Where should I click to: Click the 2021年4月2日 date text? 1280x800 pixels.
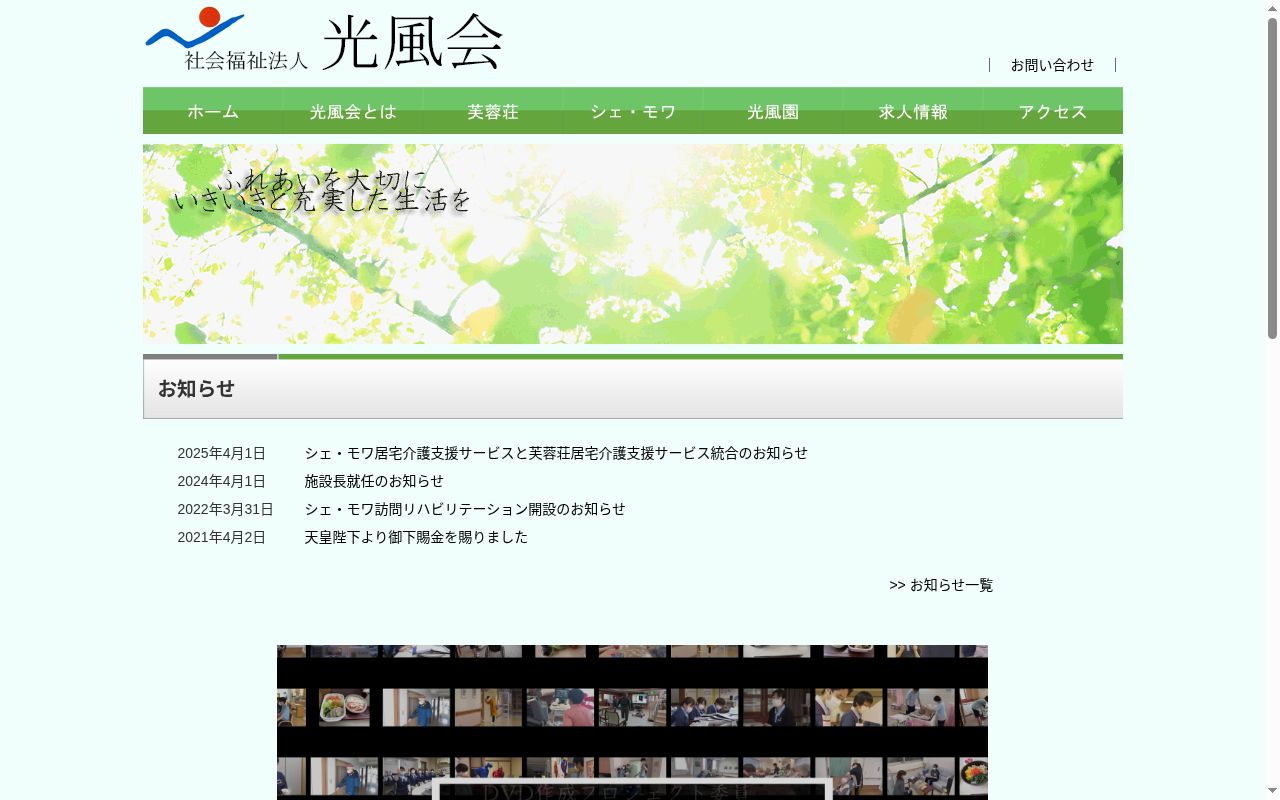(222, 537)
